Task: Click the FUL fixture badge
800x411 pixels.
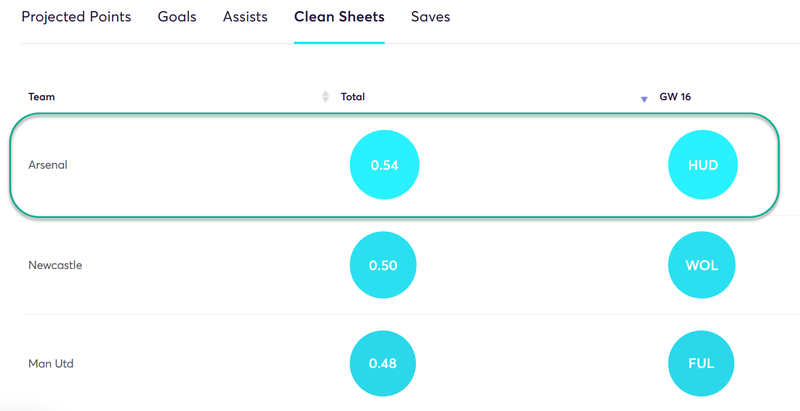Action: 701,364
